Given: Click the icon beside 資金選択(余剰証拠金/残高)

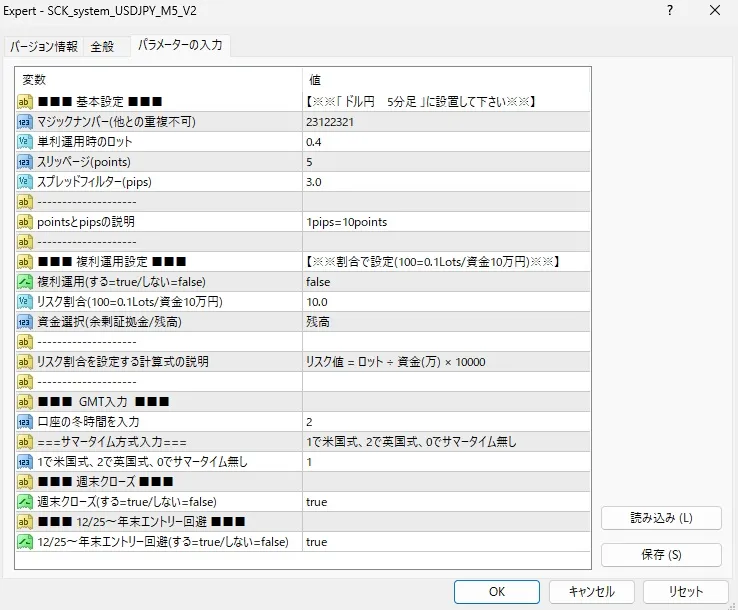Looking at the screenshot, I should pos(26,322).
